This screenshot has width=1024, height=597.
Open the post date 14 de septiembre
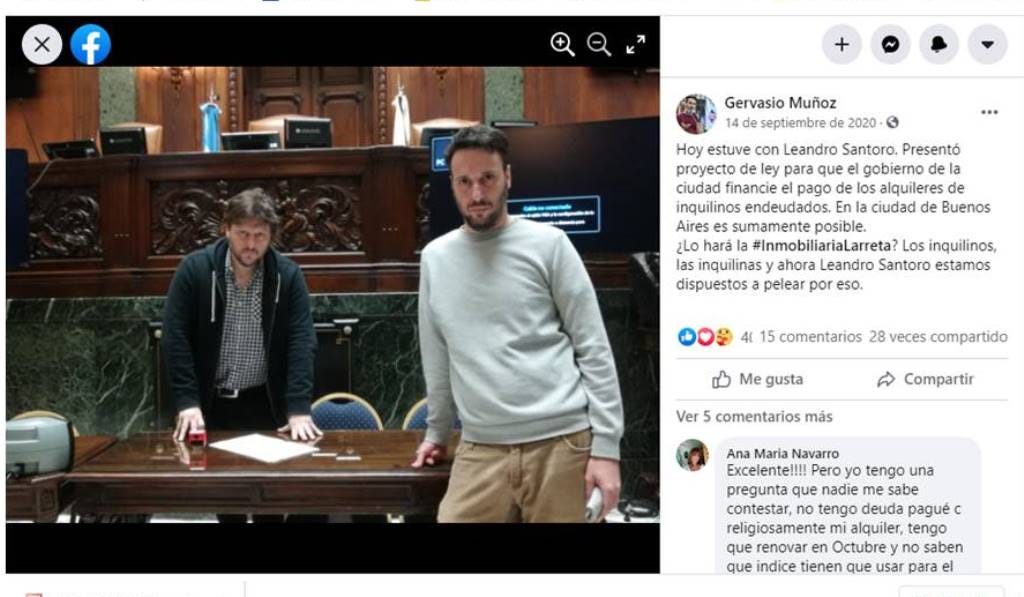coord(800,123)
